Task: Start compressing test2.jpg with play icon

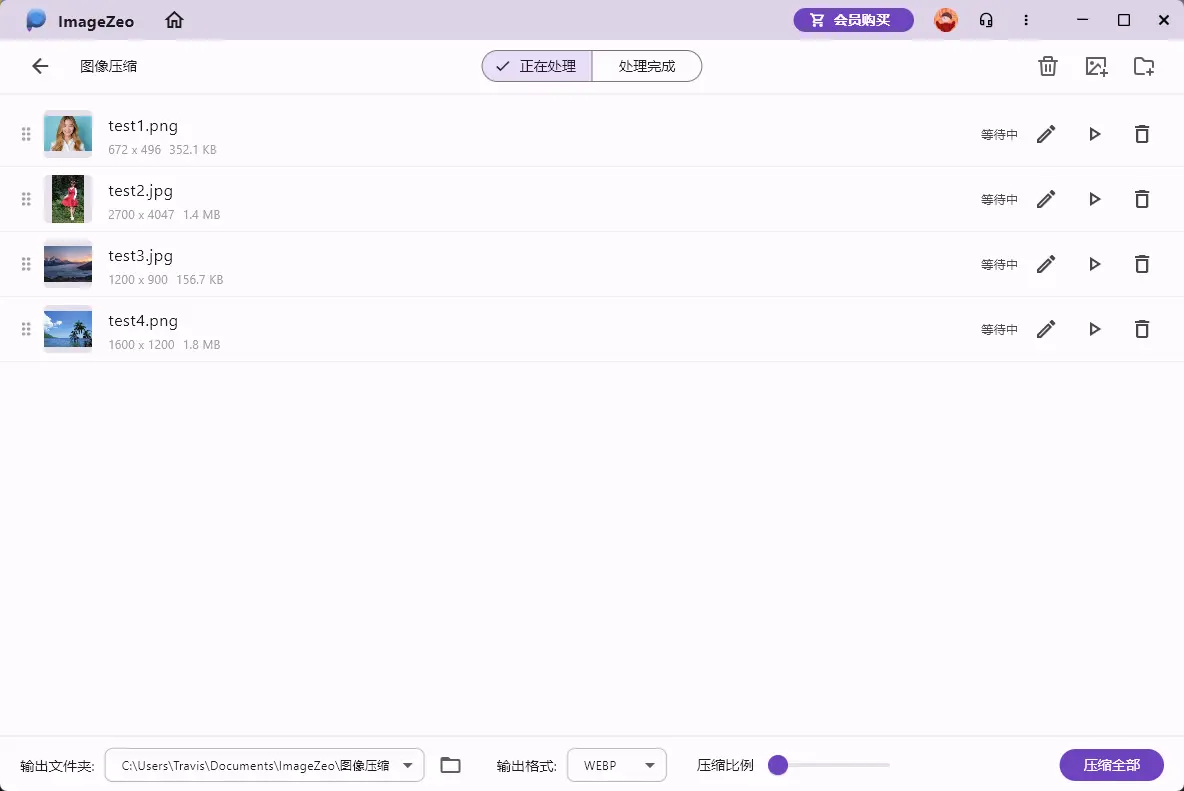Action: pos(1094,198)
